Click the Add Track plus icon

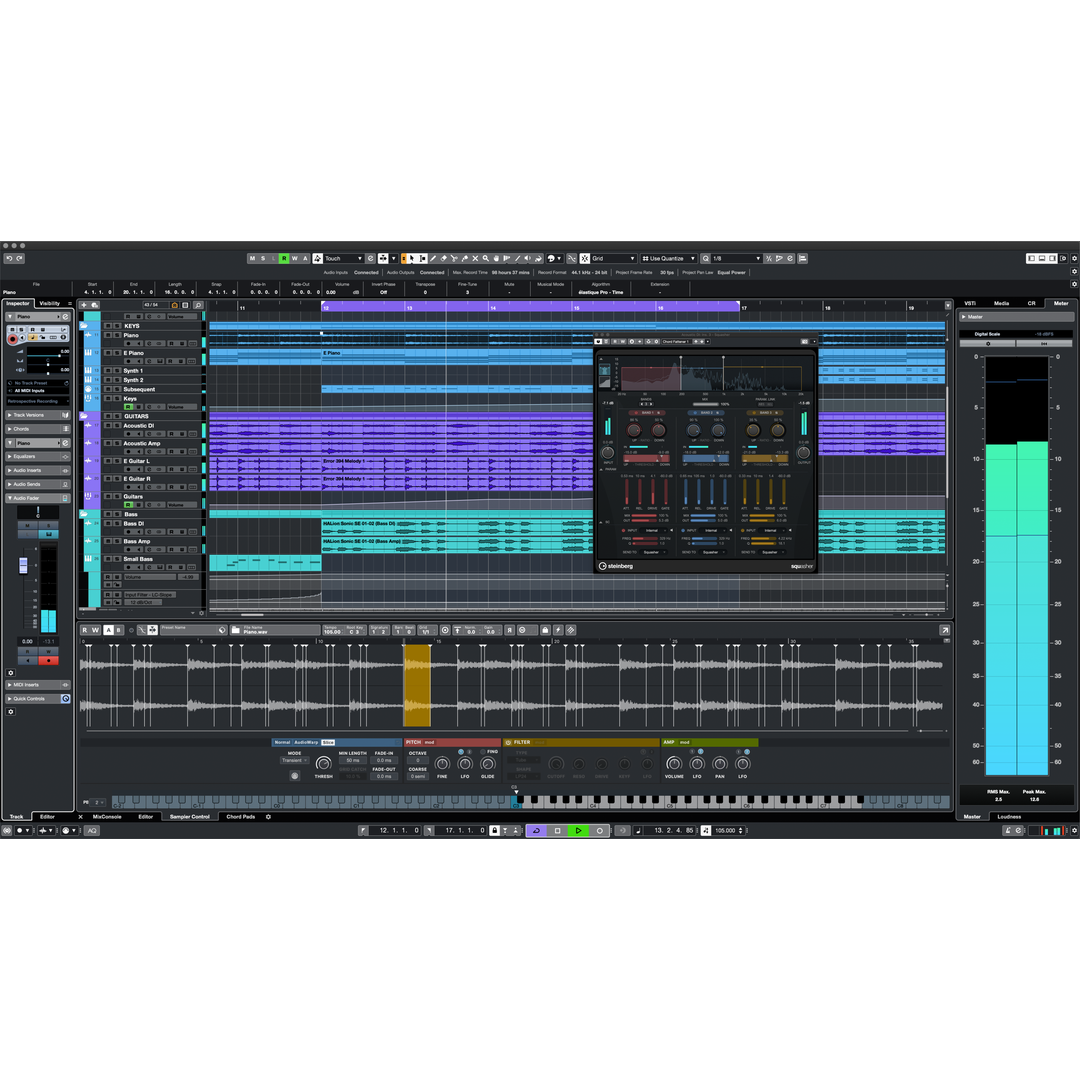tap(84, 304)
